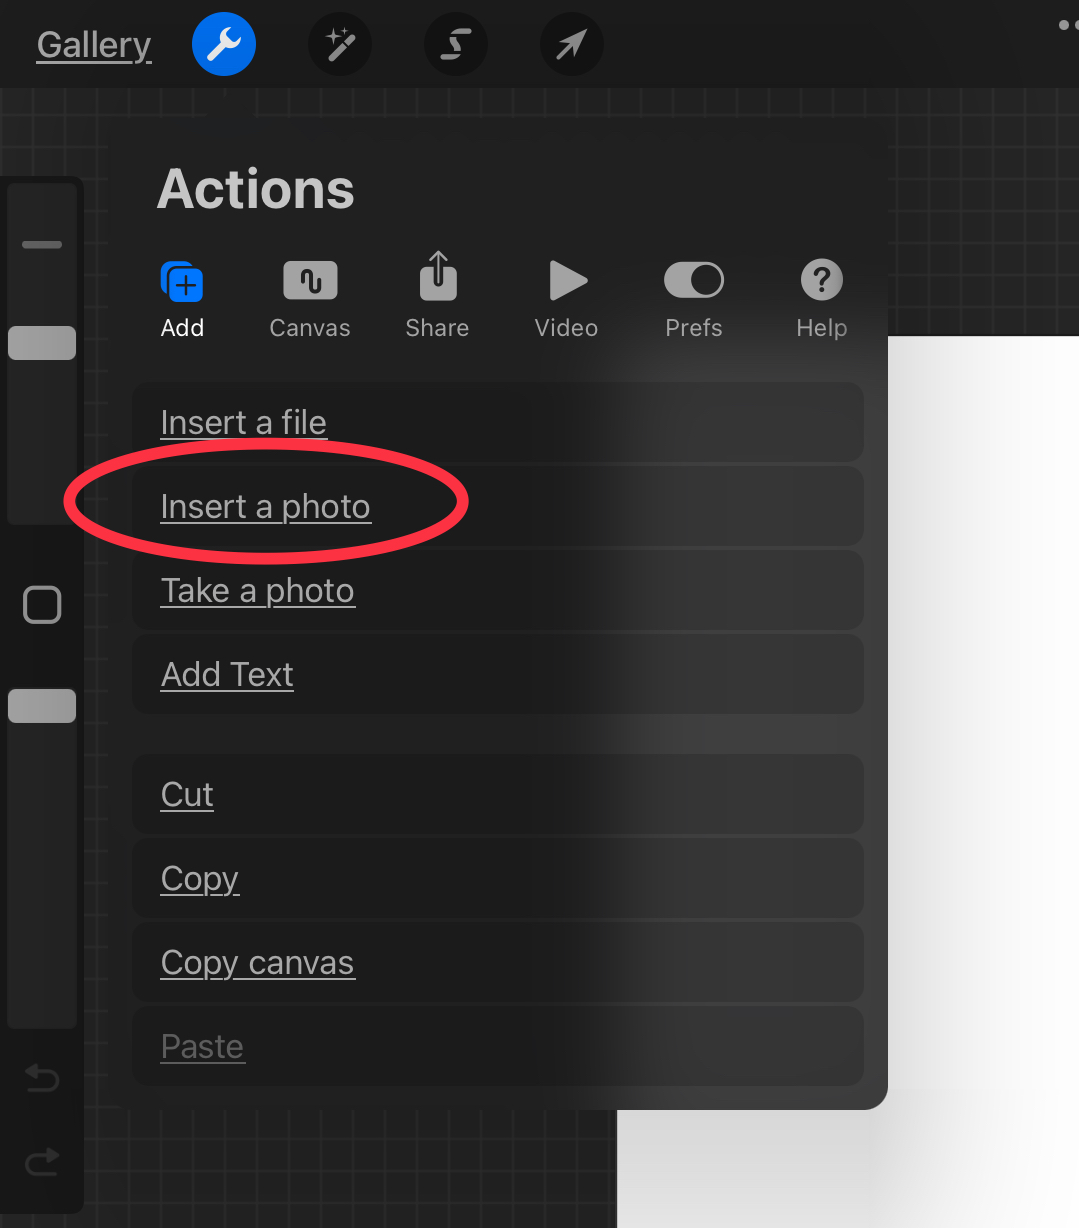Click the wrench Actions icon
Viewport: 1079px width, 1228px height.
pyautogui.click(x=223, y=44)
